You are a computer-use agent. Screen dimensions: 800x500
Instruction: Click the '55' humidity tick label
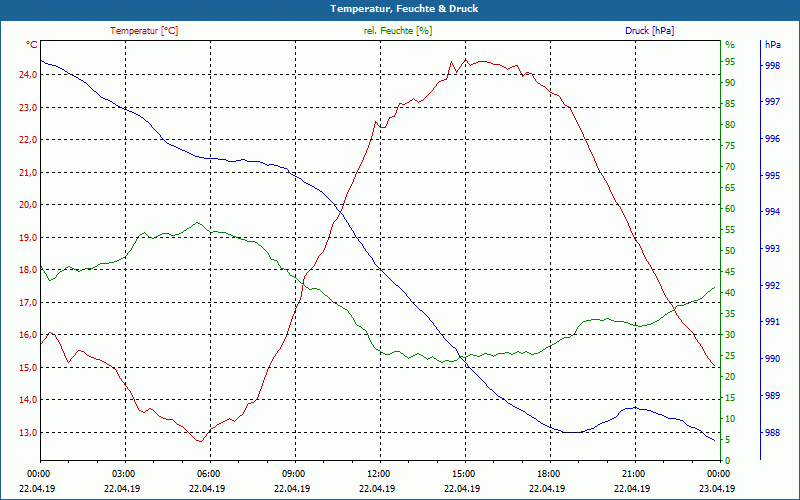coord(730,230)
